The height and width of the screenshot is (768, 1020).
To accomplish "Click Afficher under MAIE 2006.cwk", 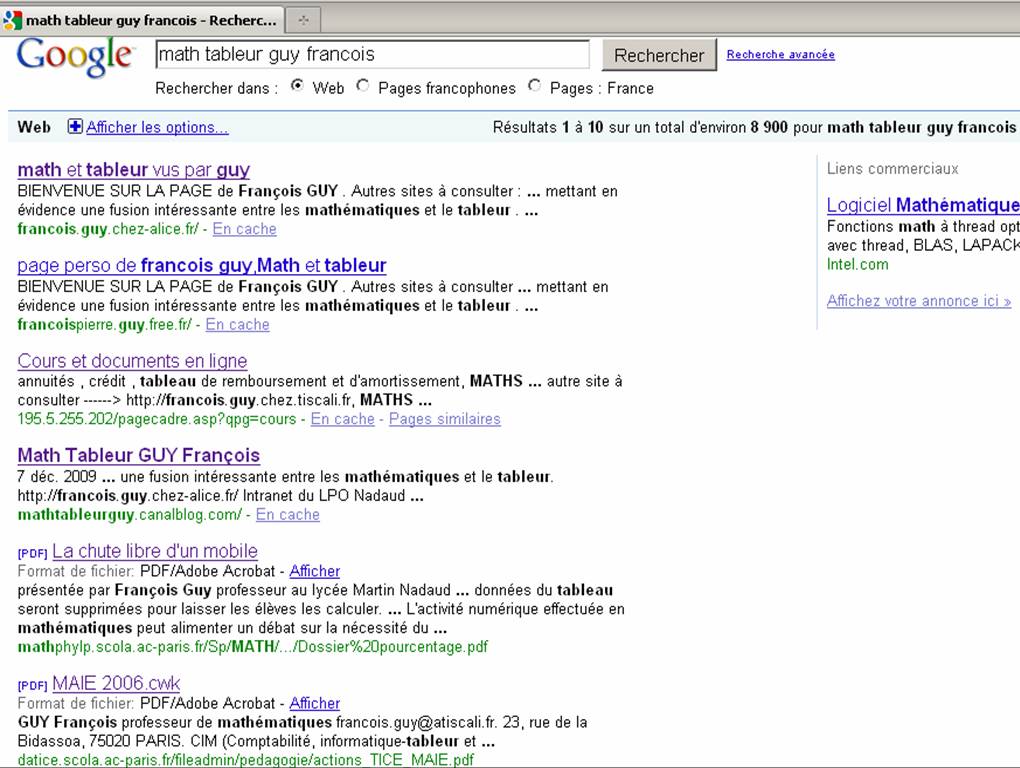I will [x=315, y=703].
